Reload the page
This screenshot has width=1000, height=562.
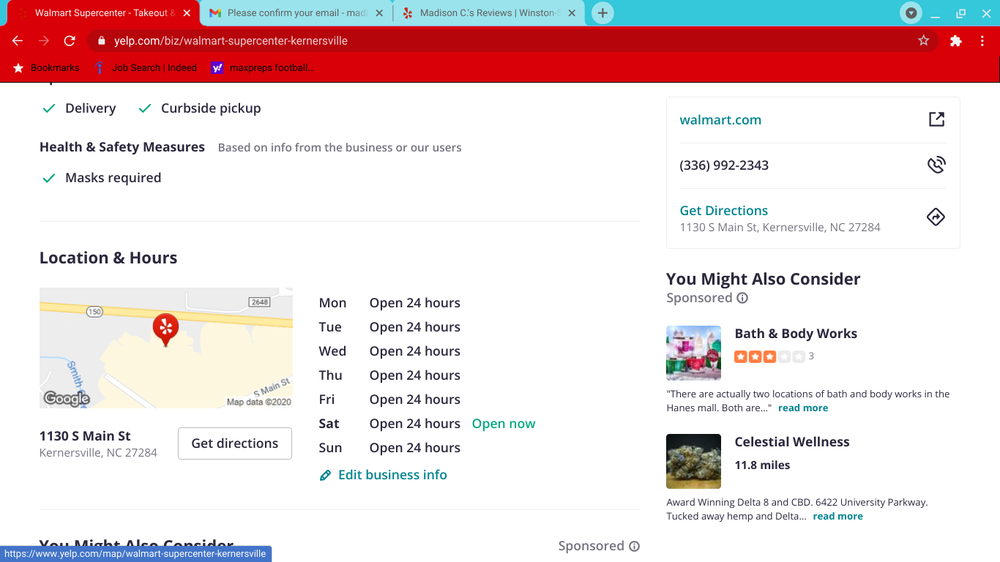click(69, 41)
